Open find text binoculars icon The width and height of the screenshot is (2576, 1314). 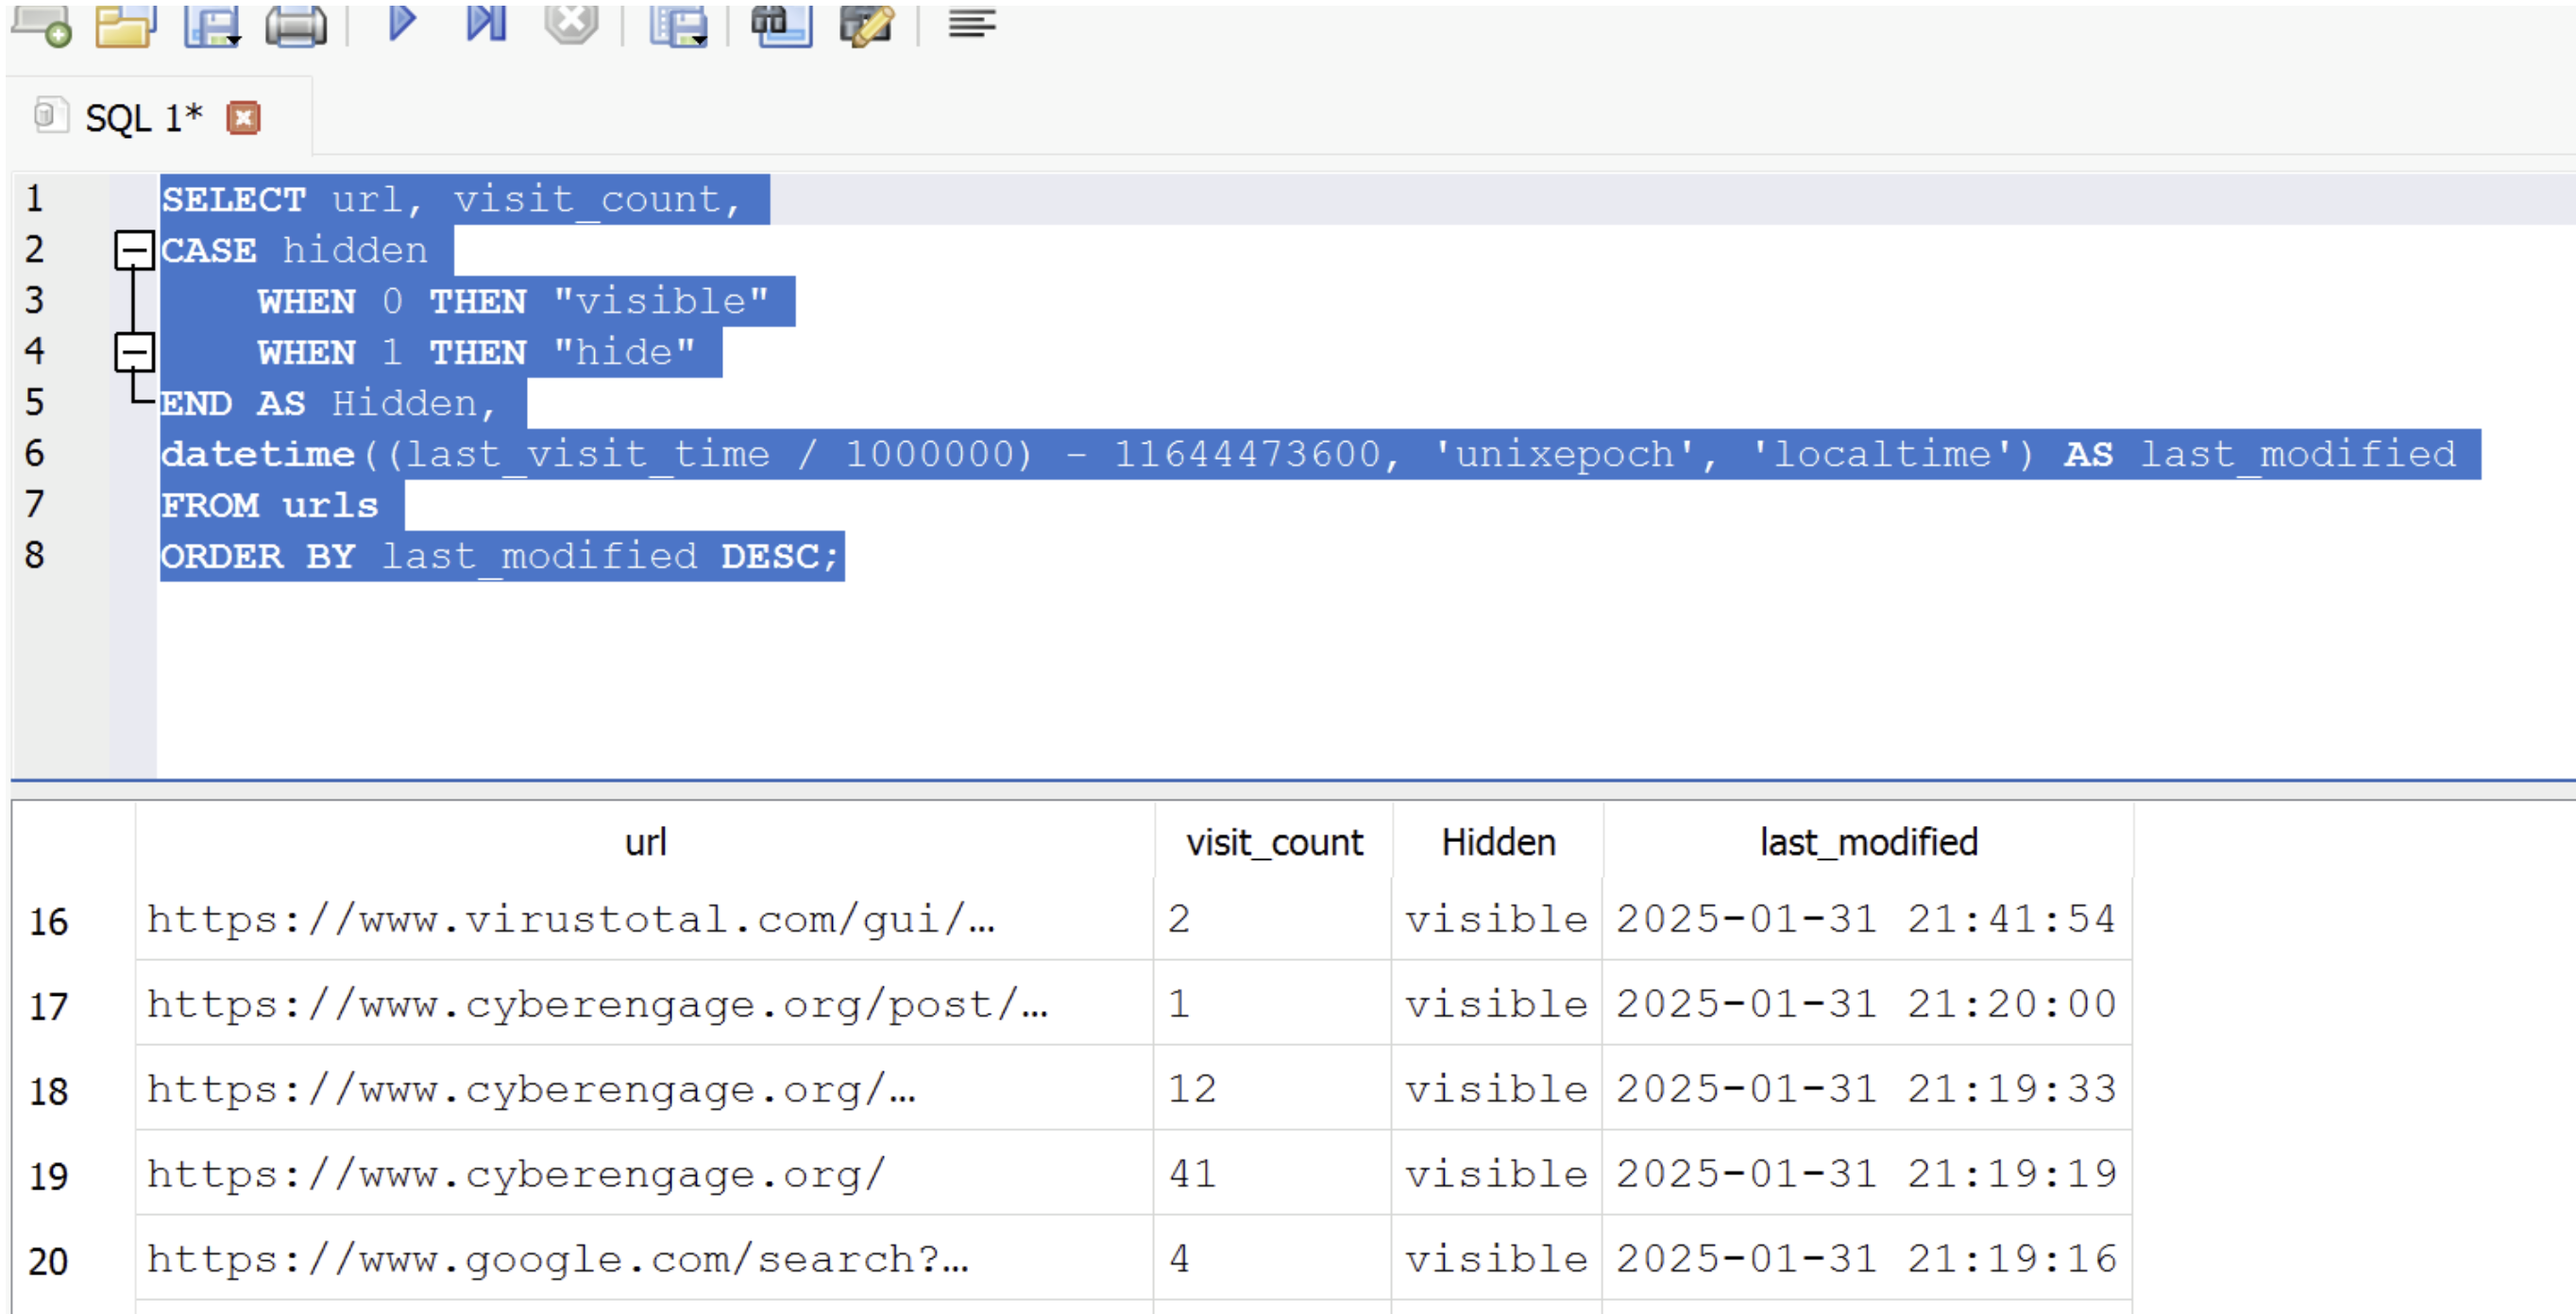click(781, 24)
